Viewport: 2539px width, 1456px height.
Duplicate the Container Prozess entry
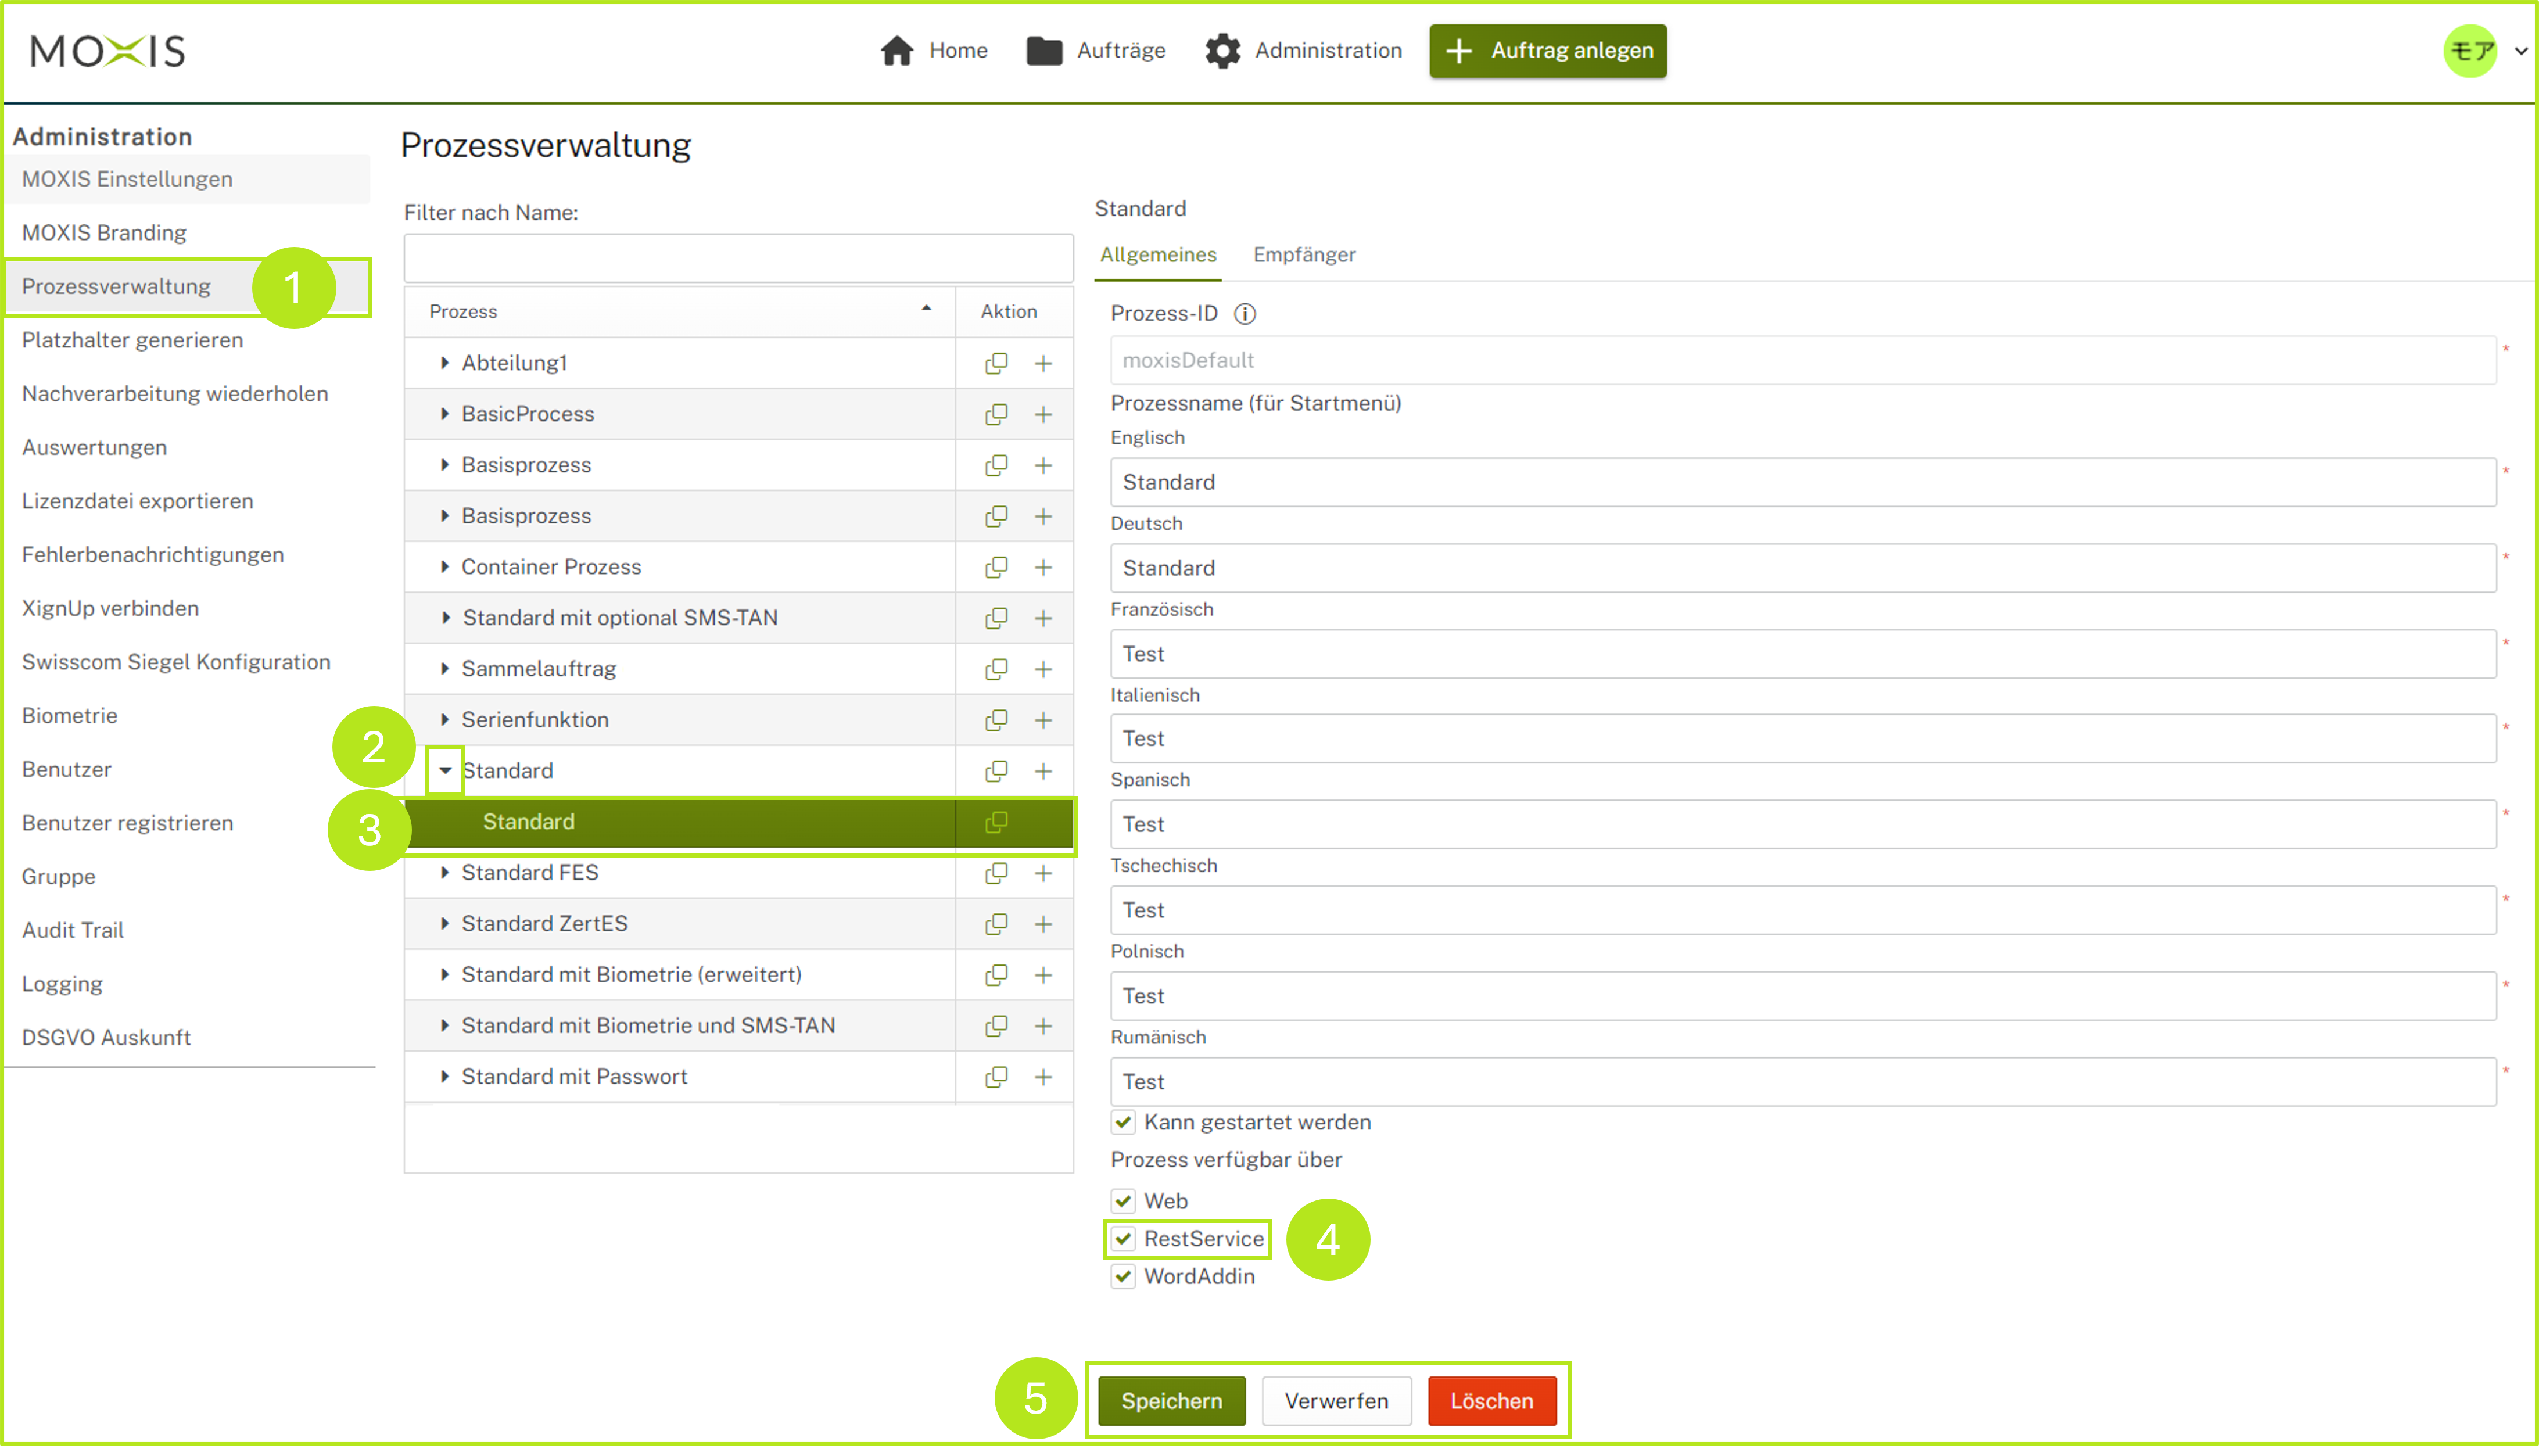click(x=996, y=567)
